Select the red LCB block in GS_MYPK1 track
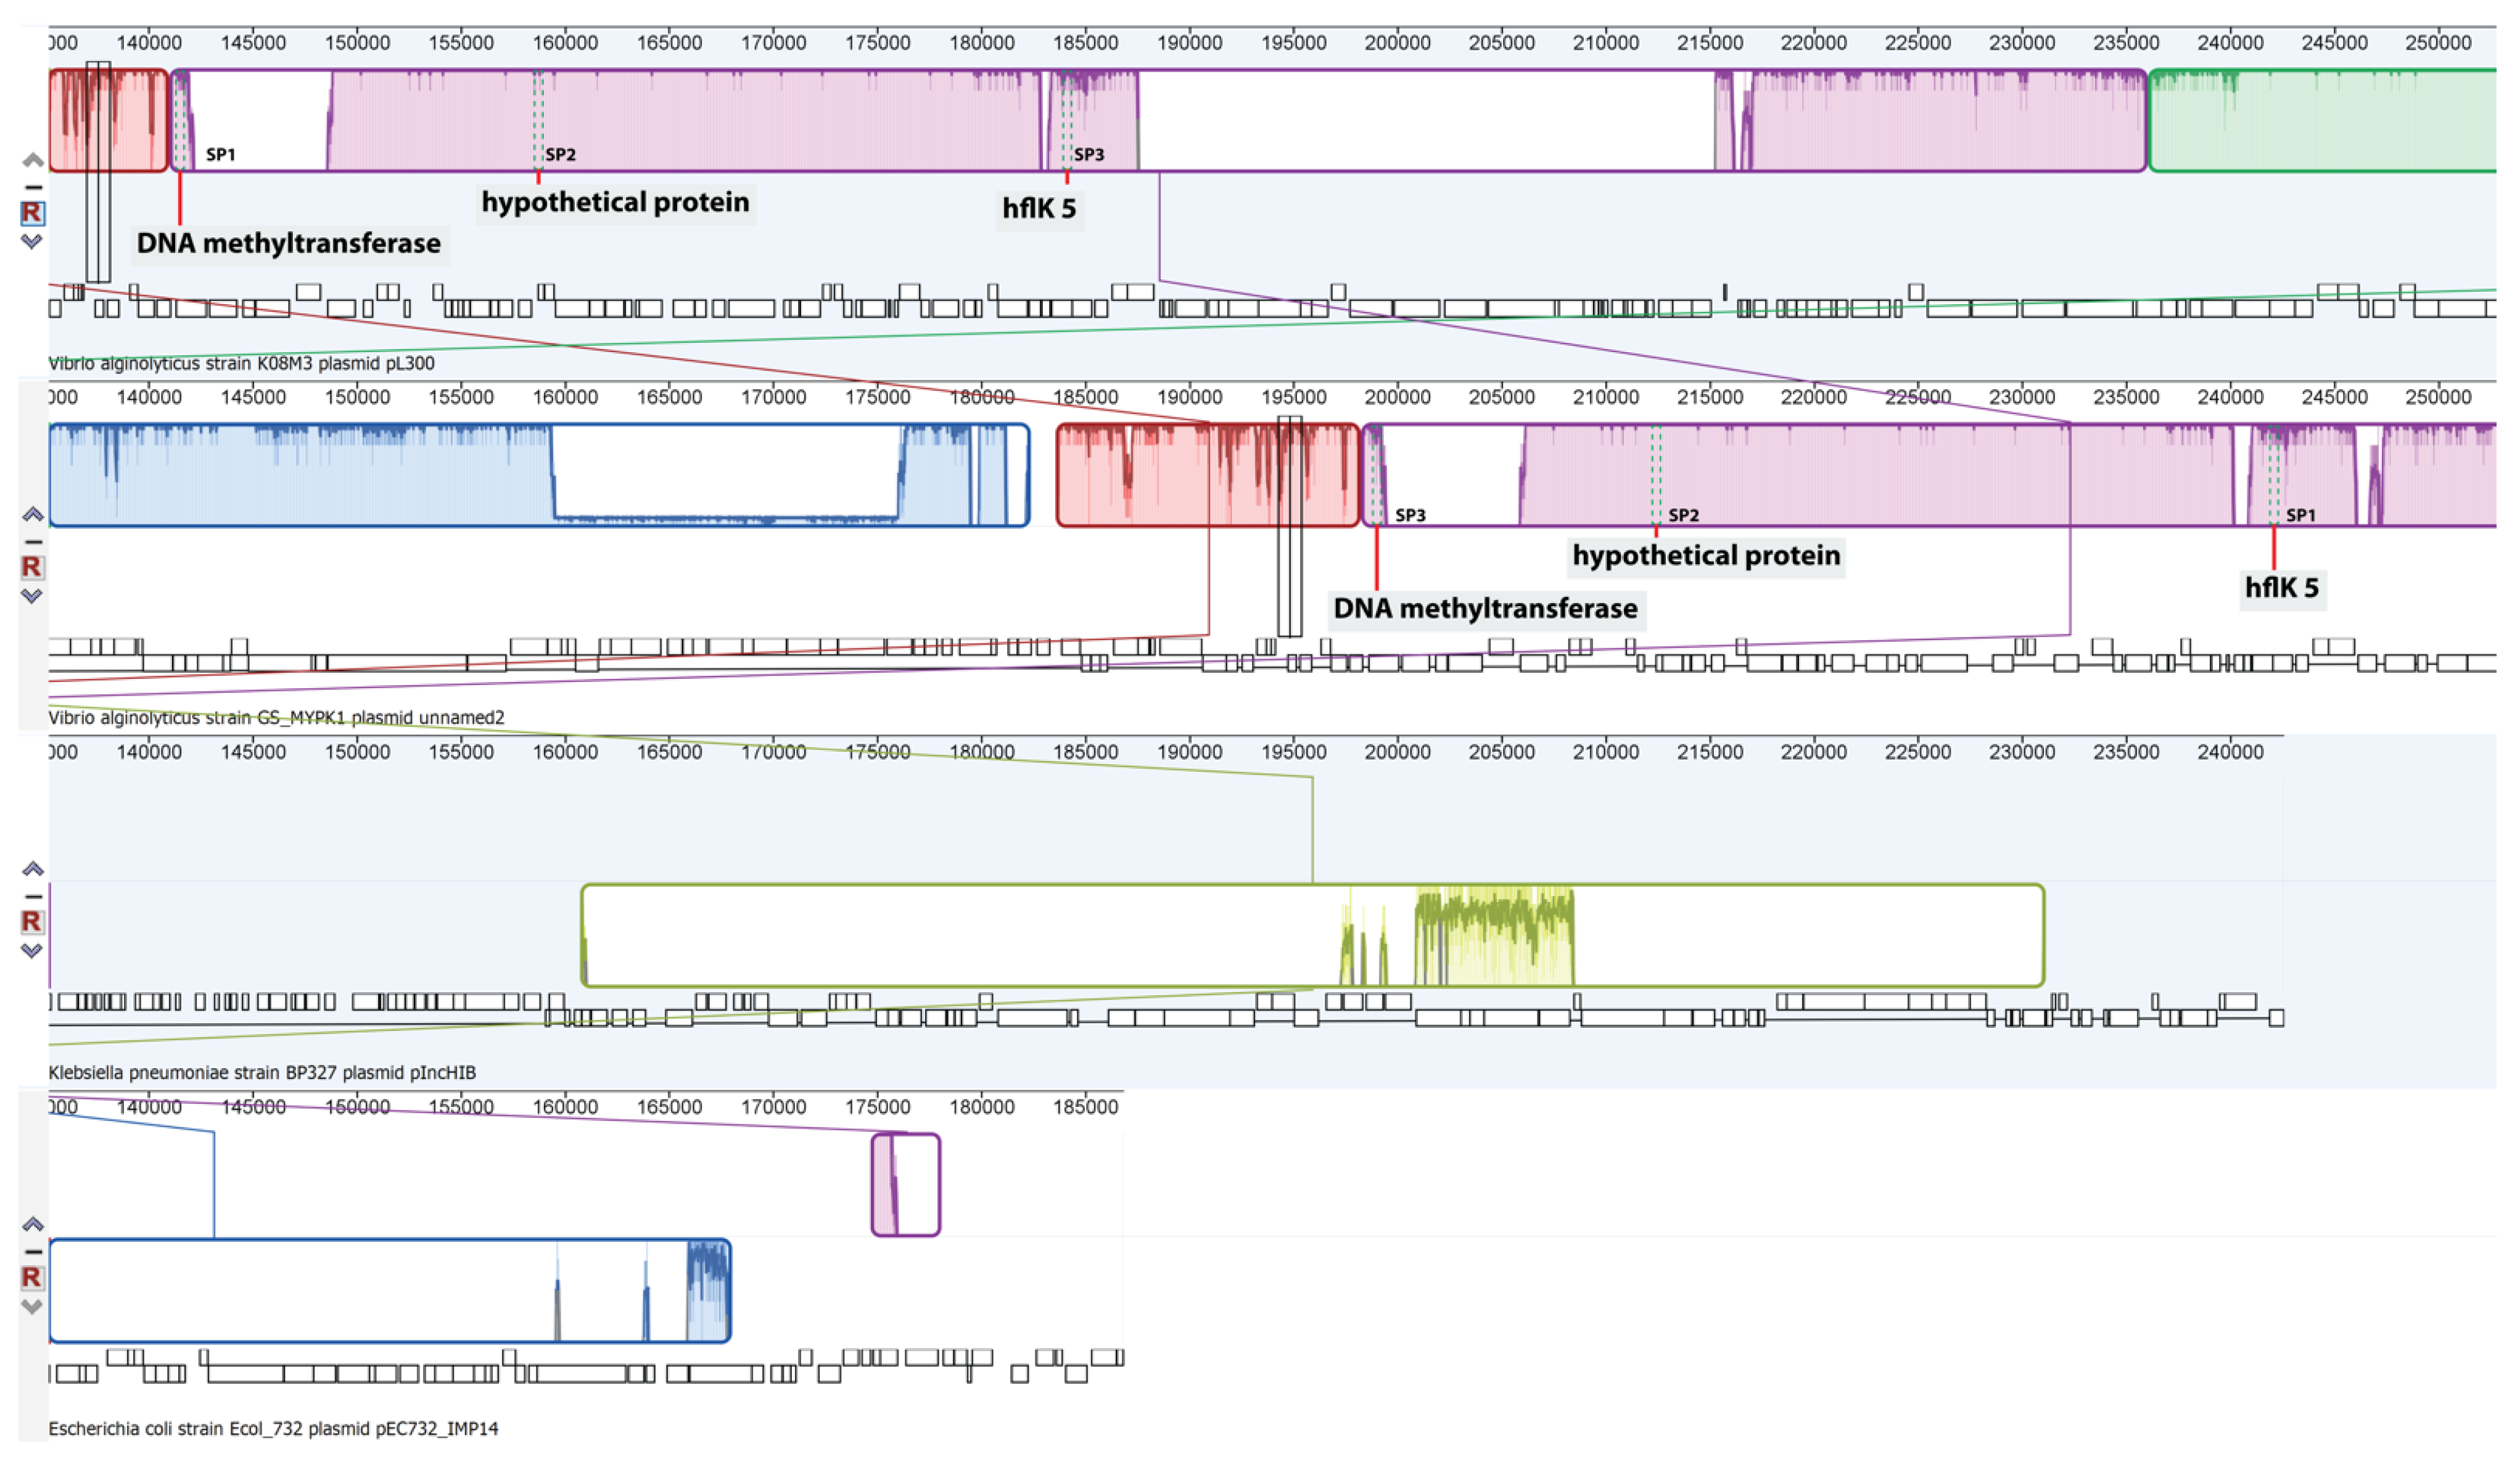 click(1208, 475)
